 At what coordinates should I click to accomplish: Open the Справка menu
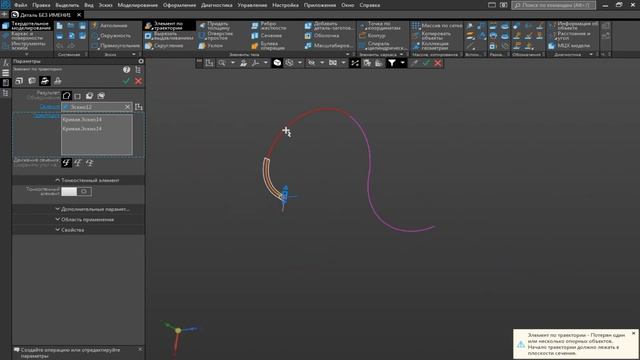tap(369, 5)
